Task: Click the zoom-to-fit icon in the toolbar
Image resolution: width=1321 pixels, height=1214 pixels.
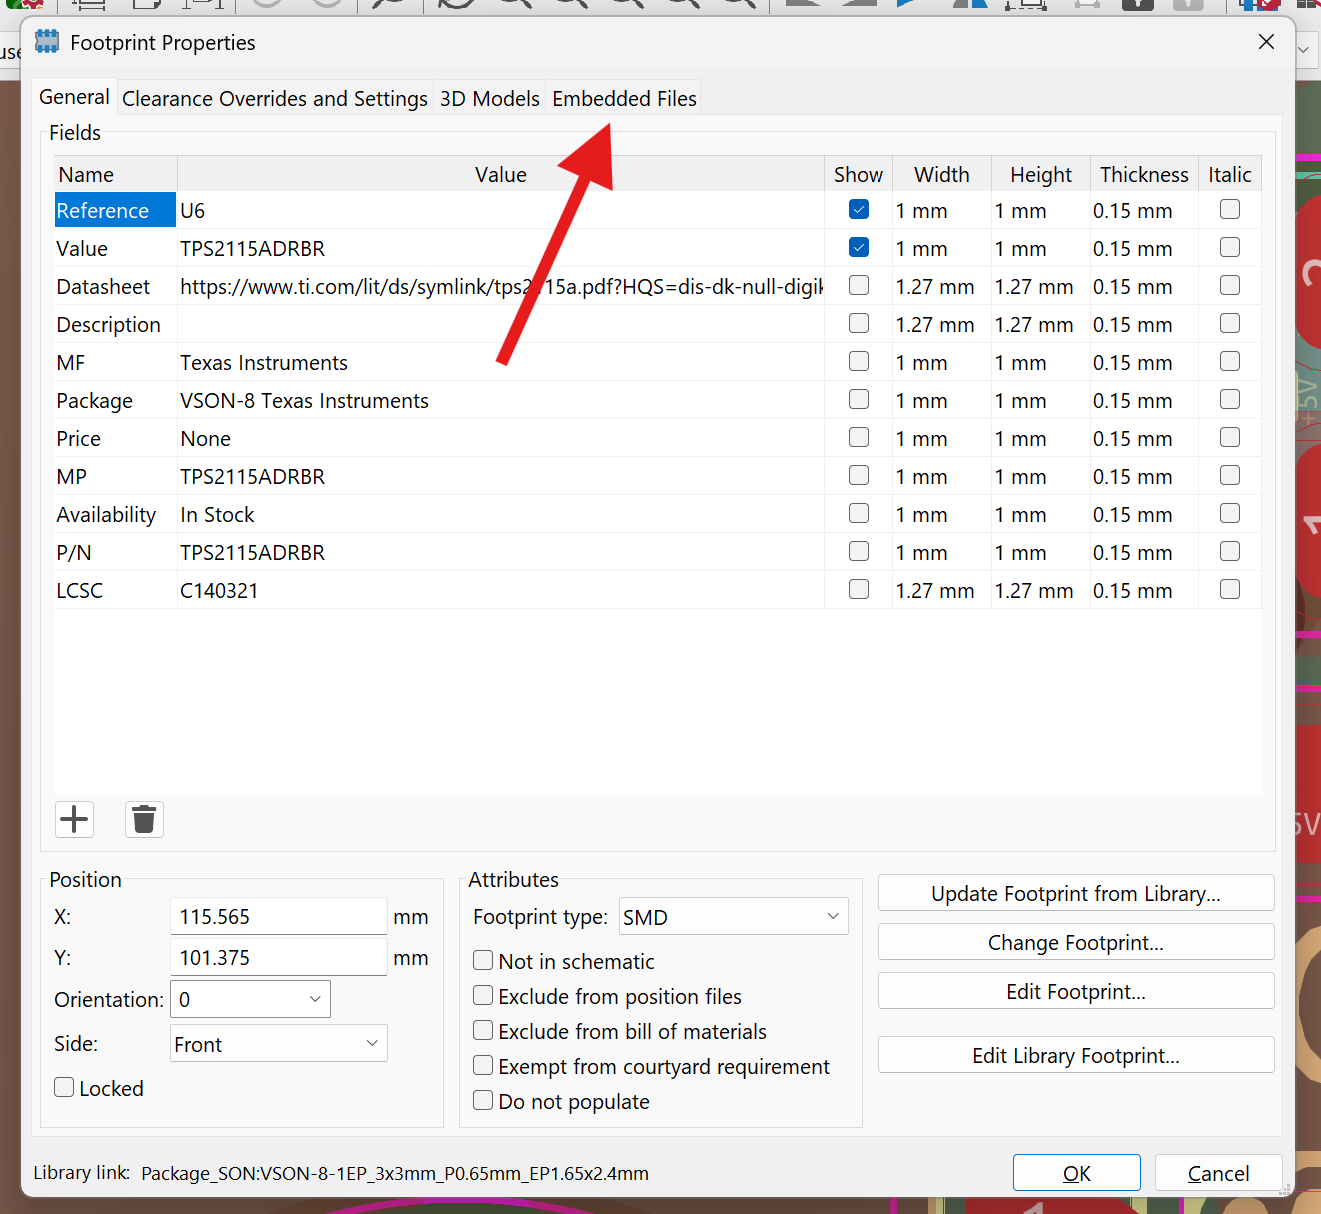Action: click(x=625, y=6)
